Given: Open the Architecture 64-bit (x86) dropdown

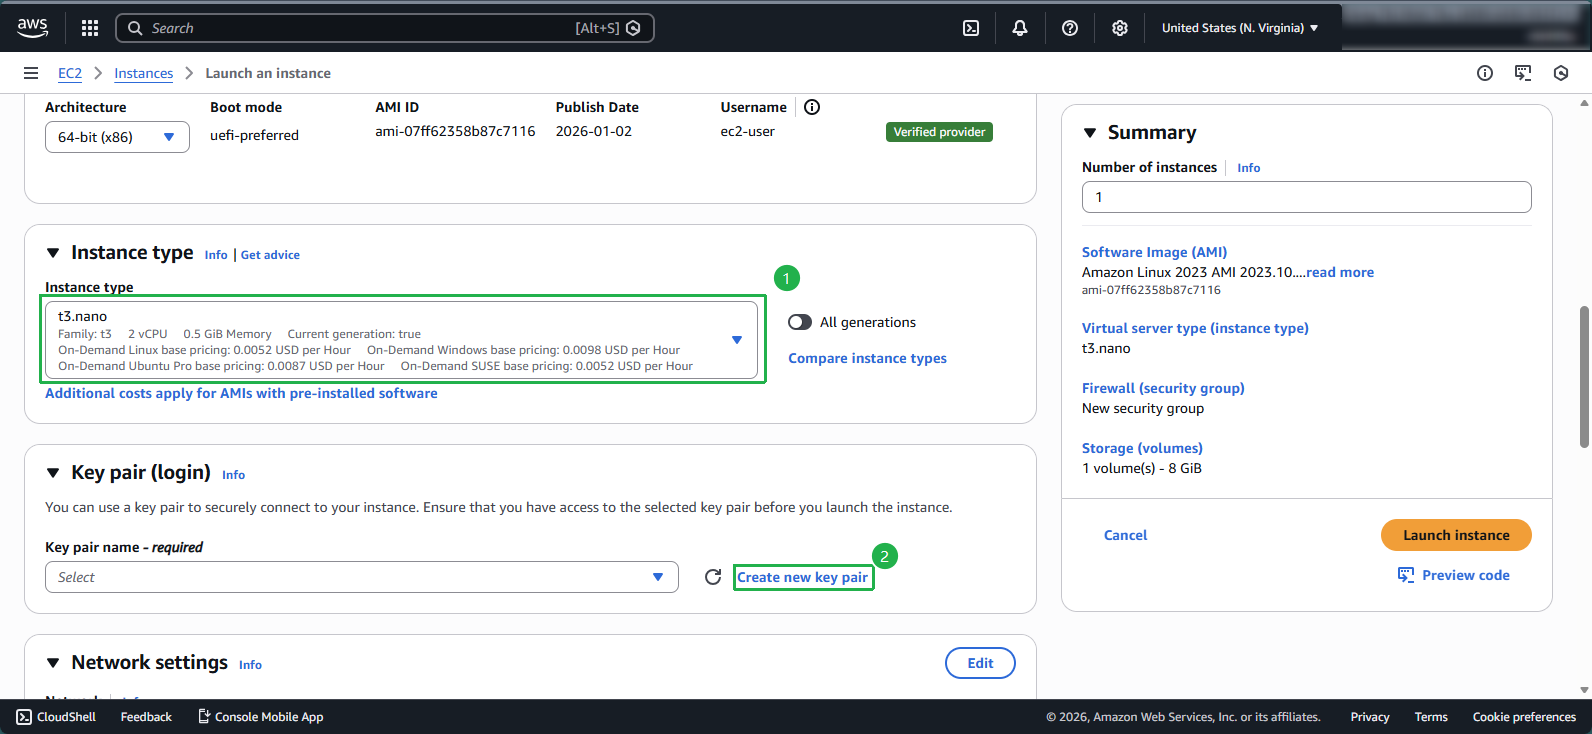Looking at the screenshot, I should coord(117,137).
